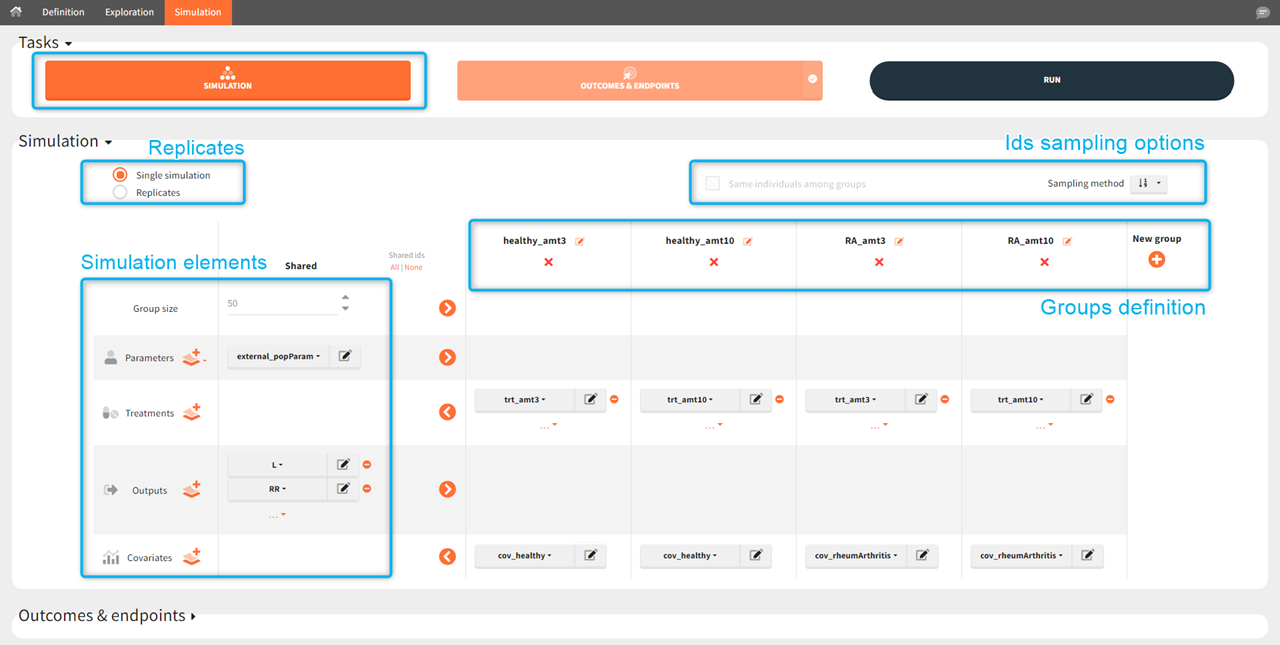Switch to the Definition tab
The width and height of the screenshot is (1280, 645).
tap(63, 12)
